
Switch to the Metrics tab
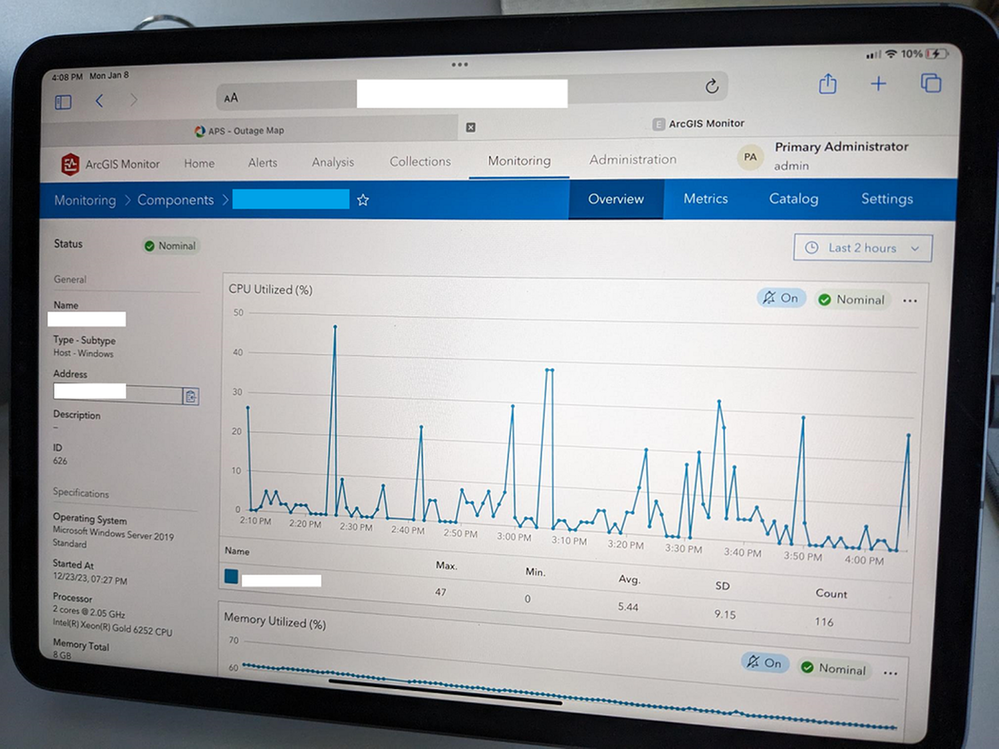tap(705, 199)
